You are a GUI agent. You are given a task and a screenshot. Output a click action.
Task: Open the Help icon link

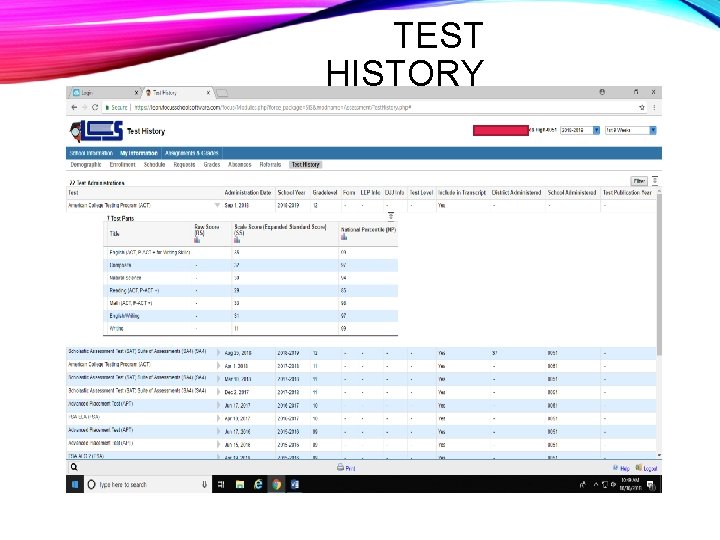tap(616, 468)
